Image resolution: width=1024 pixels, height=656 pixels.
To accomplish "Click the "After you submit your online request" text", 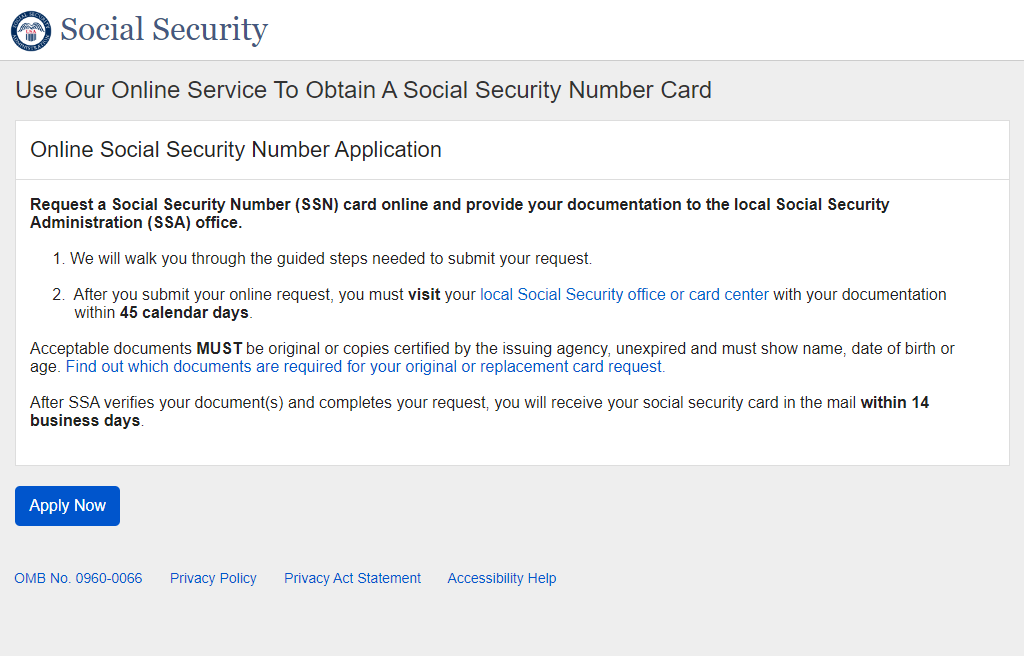I will click(x=240, y=295).
